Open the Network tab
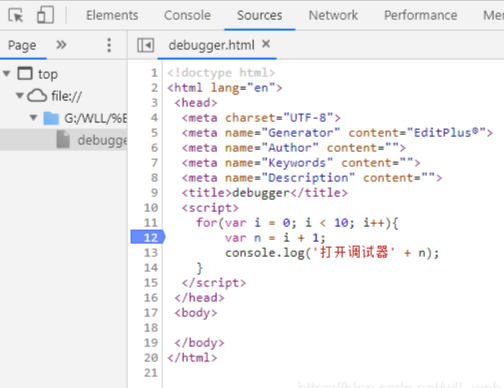 pos(333,15)
